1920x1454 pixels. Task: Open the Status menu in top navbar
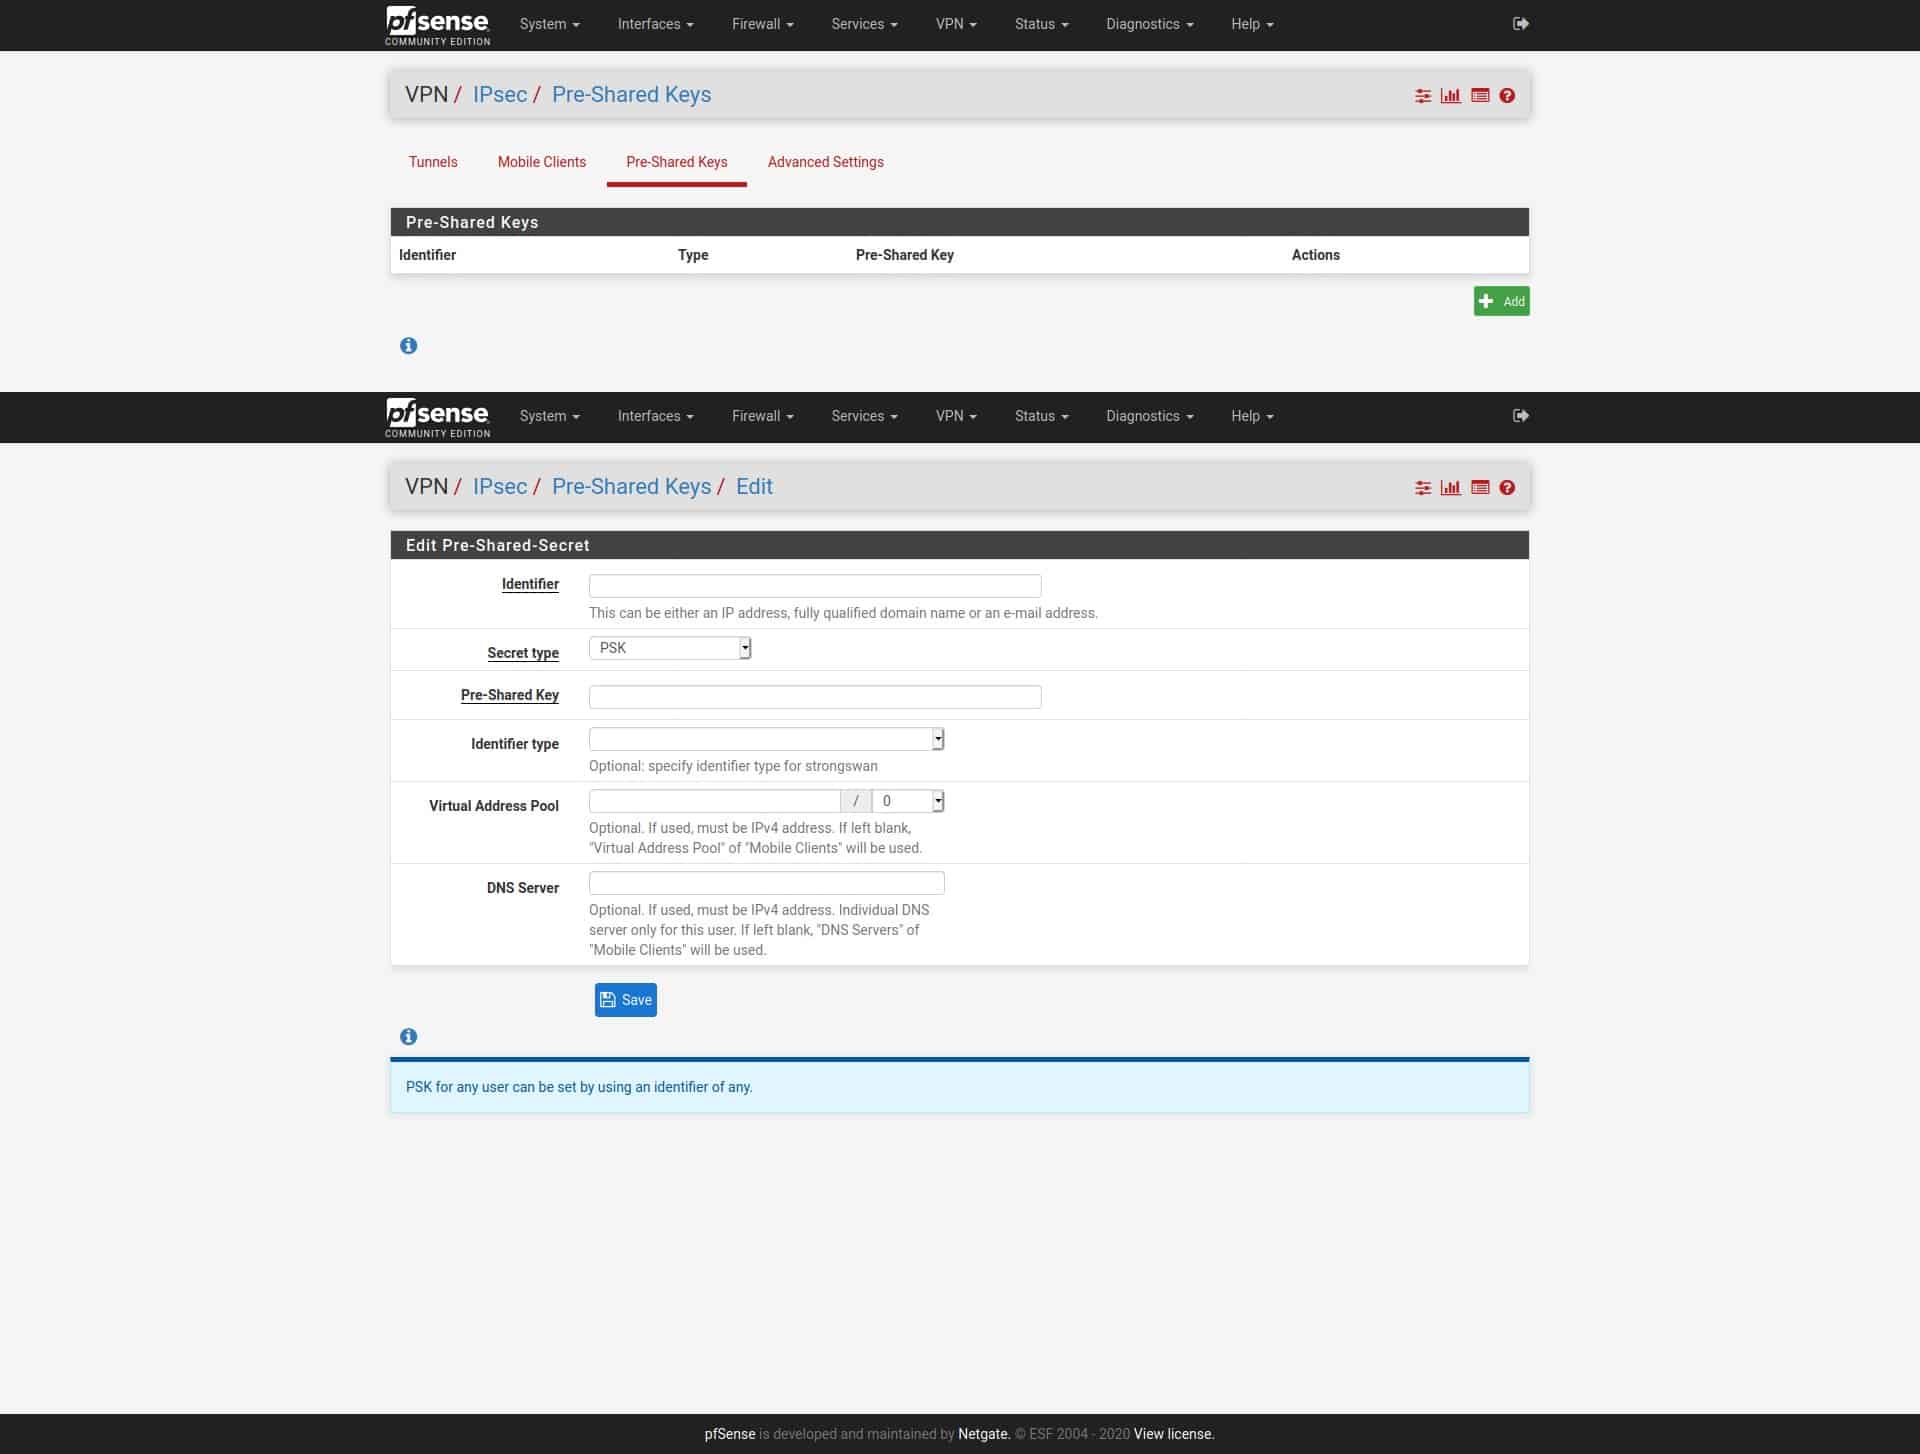[1041, 24]
